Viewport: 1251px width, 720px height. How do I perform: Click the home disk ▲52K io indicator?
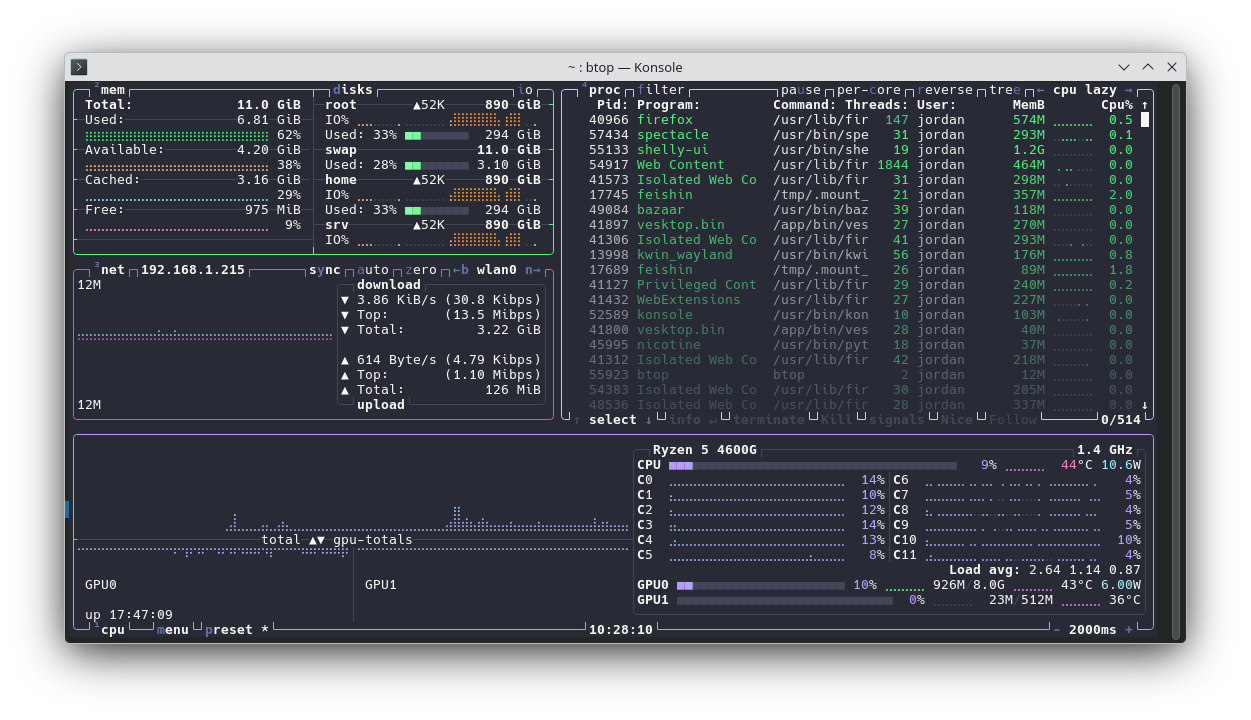[x=429, y=180]
